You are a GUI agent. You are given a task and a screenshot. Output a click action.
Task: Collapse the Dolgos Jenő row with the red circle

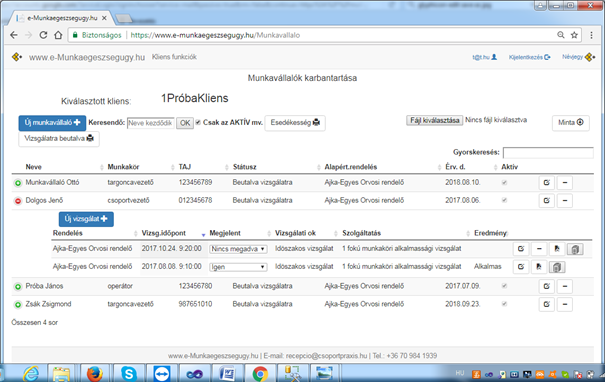pos(18,201)
